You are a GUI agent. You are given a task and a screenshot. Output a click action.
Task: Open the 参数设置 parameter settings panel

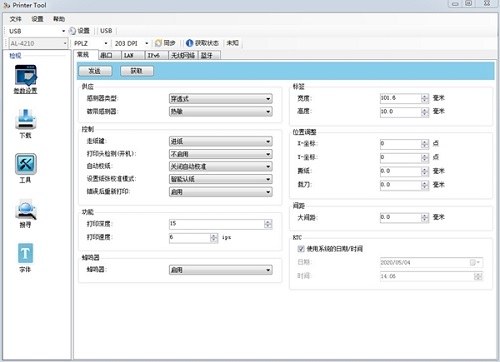tap(25, 79)
